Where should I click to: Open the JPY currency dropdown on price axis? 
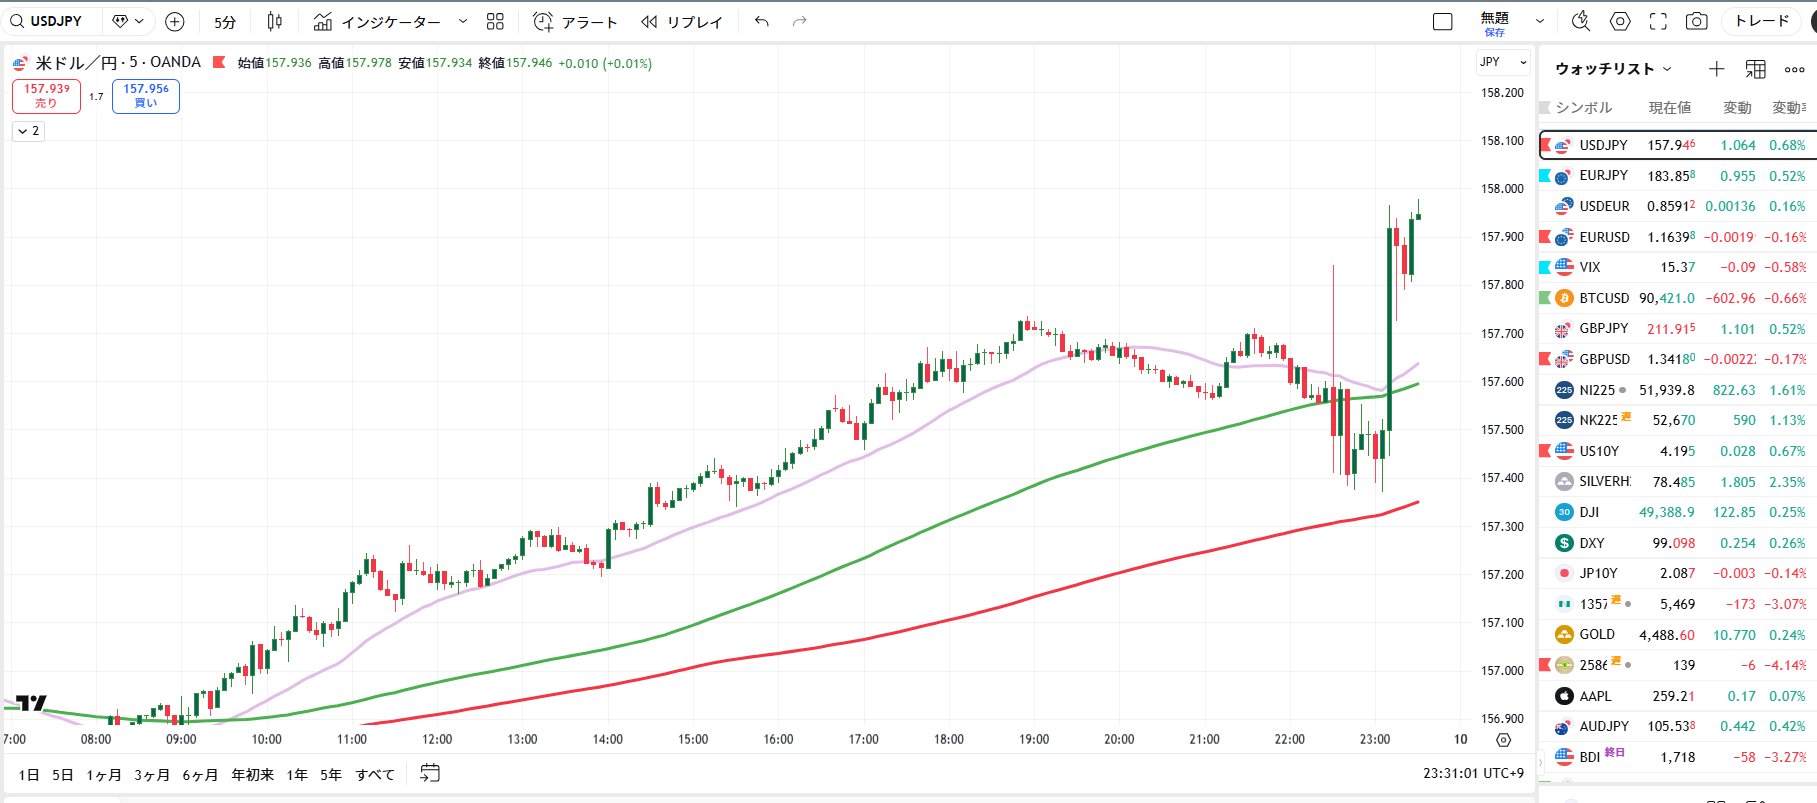[x=1502, y=62]
